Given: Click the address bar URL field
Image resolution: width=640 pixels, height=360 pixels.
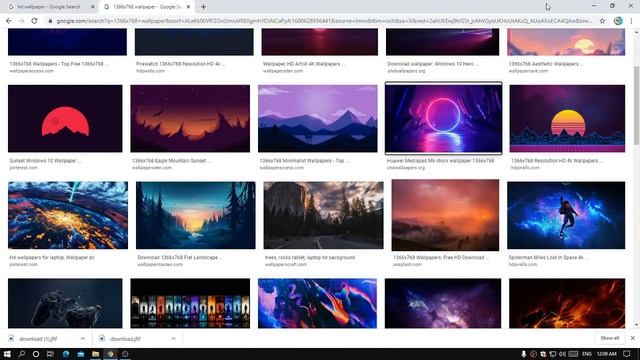Looking at the screenshot, I should click(x=324, y=21).
